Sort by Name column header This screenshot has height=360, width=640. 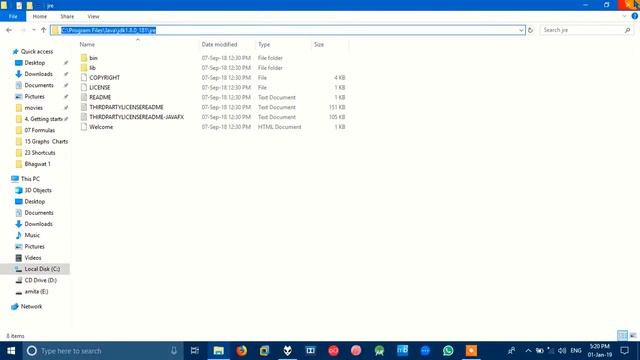click(x=137, y=44)
